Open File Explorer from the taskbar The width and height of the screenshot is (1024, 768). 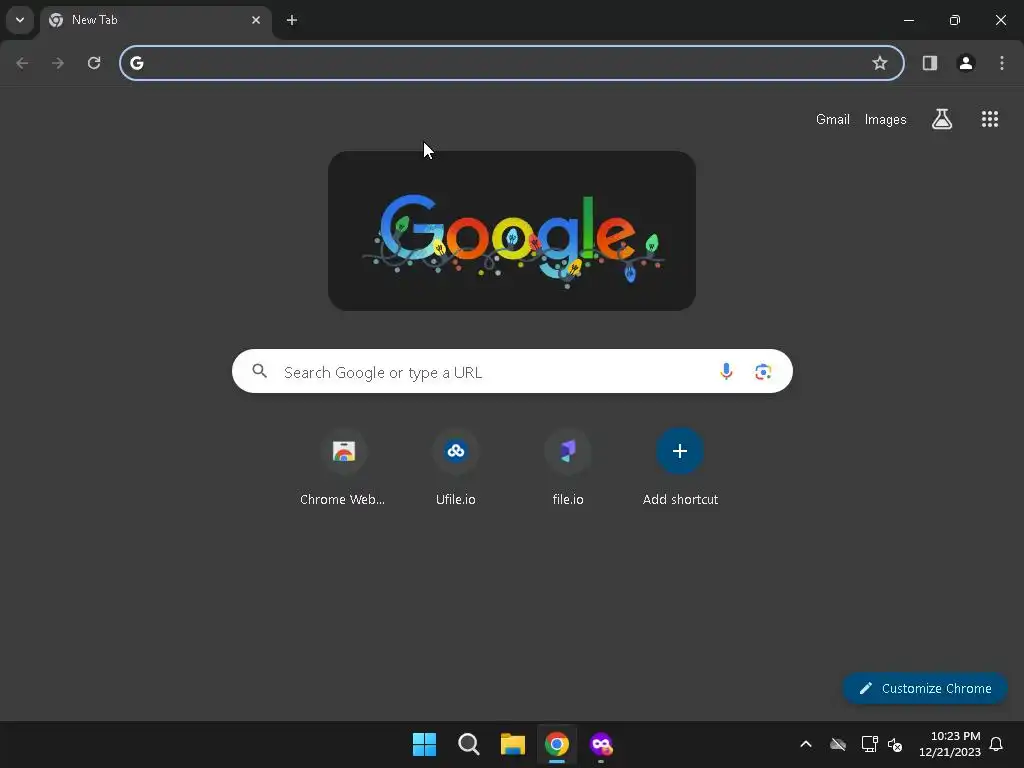pos(513,744)
